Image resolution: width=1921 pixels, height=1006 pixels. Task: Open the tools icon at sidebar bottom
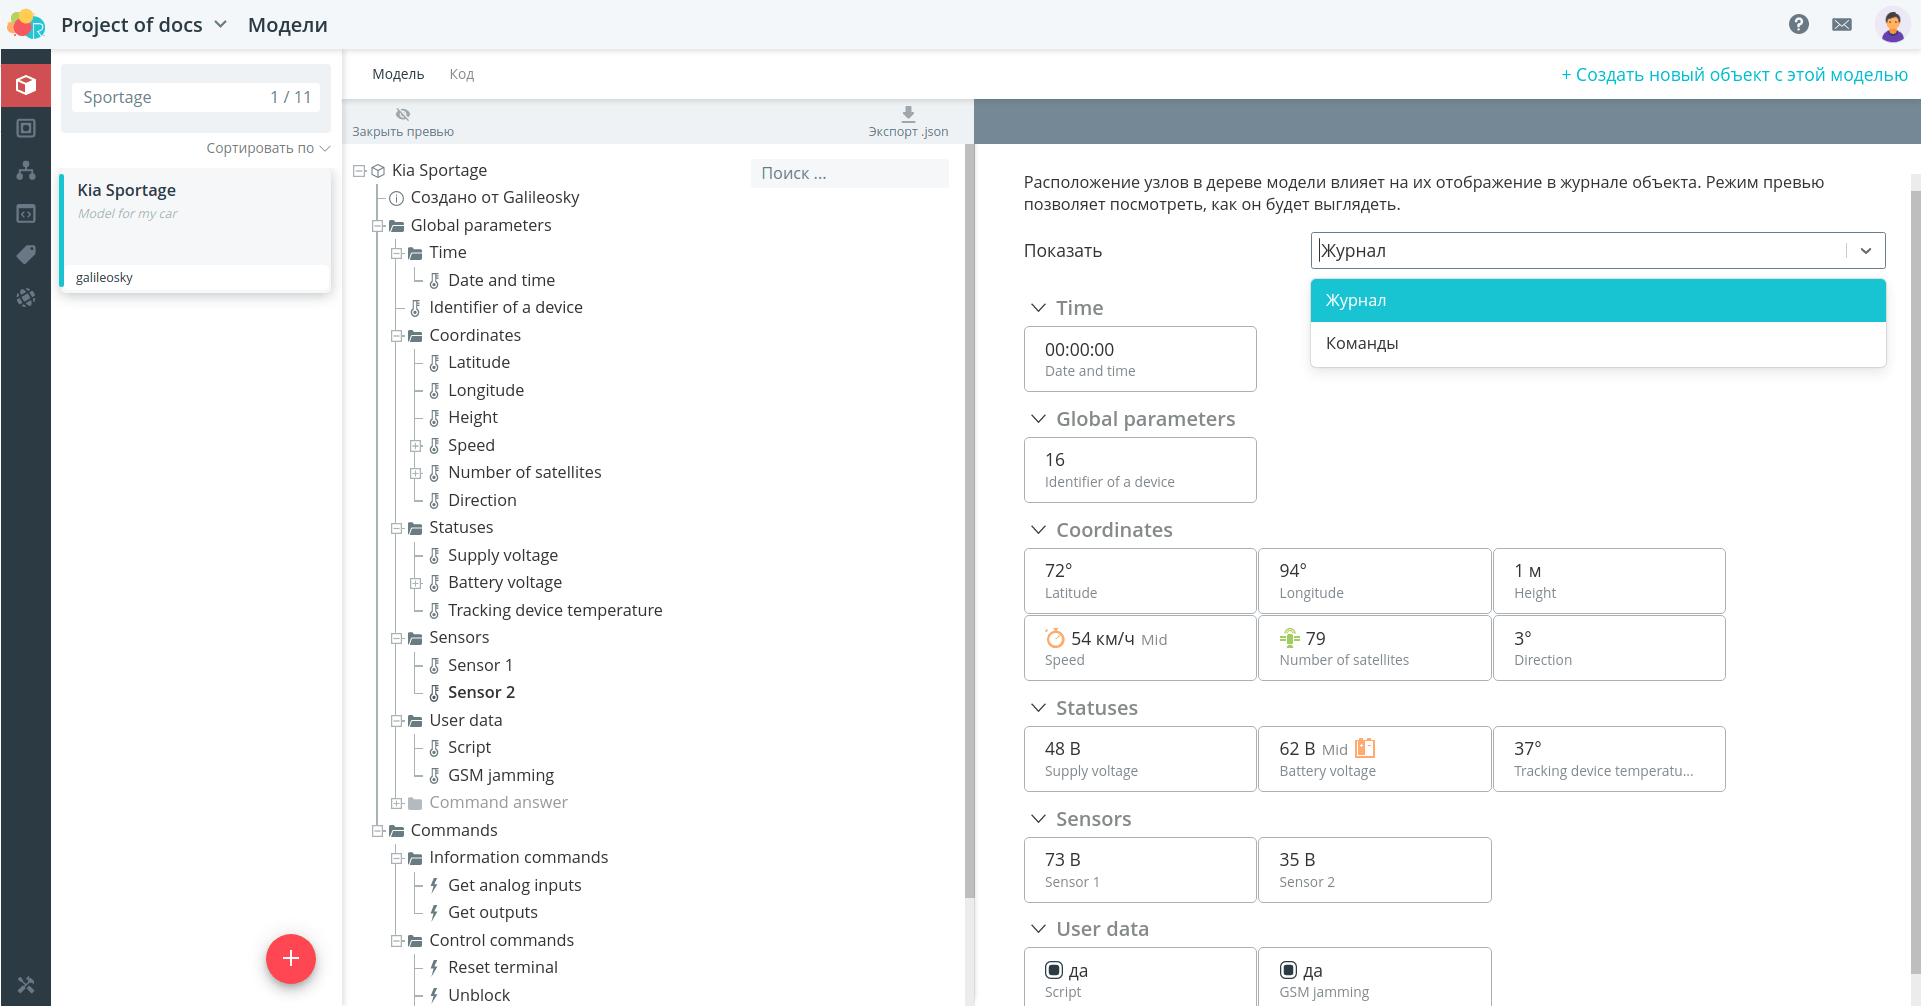pyautogui.click(x=26, y=984)
